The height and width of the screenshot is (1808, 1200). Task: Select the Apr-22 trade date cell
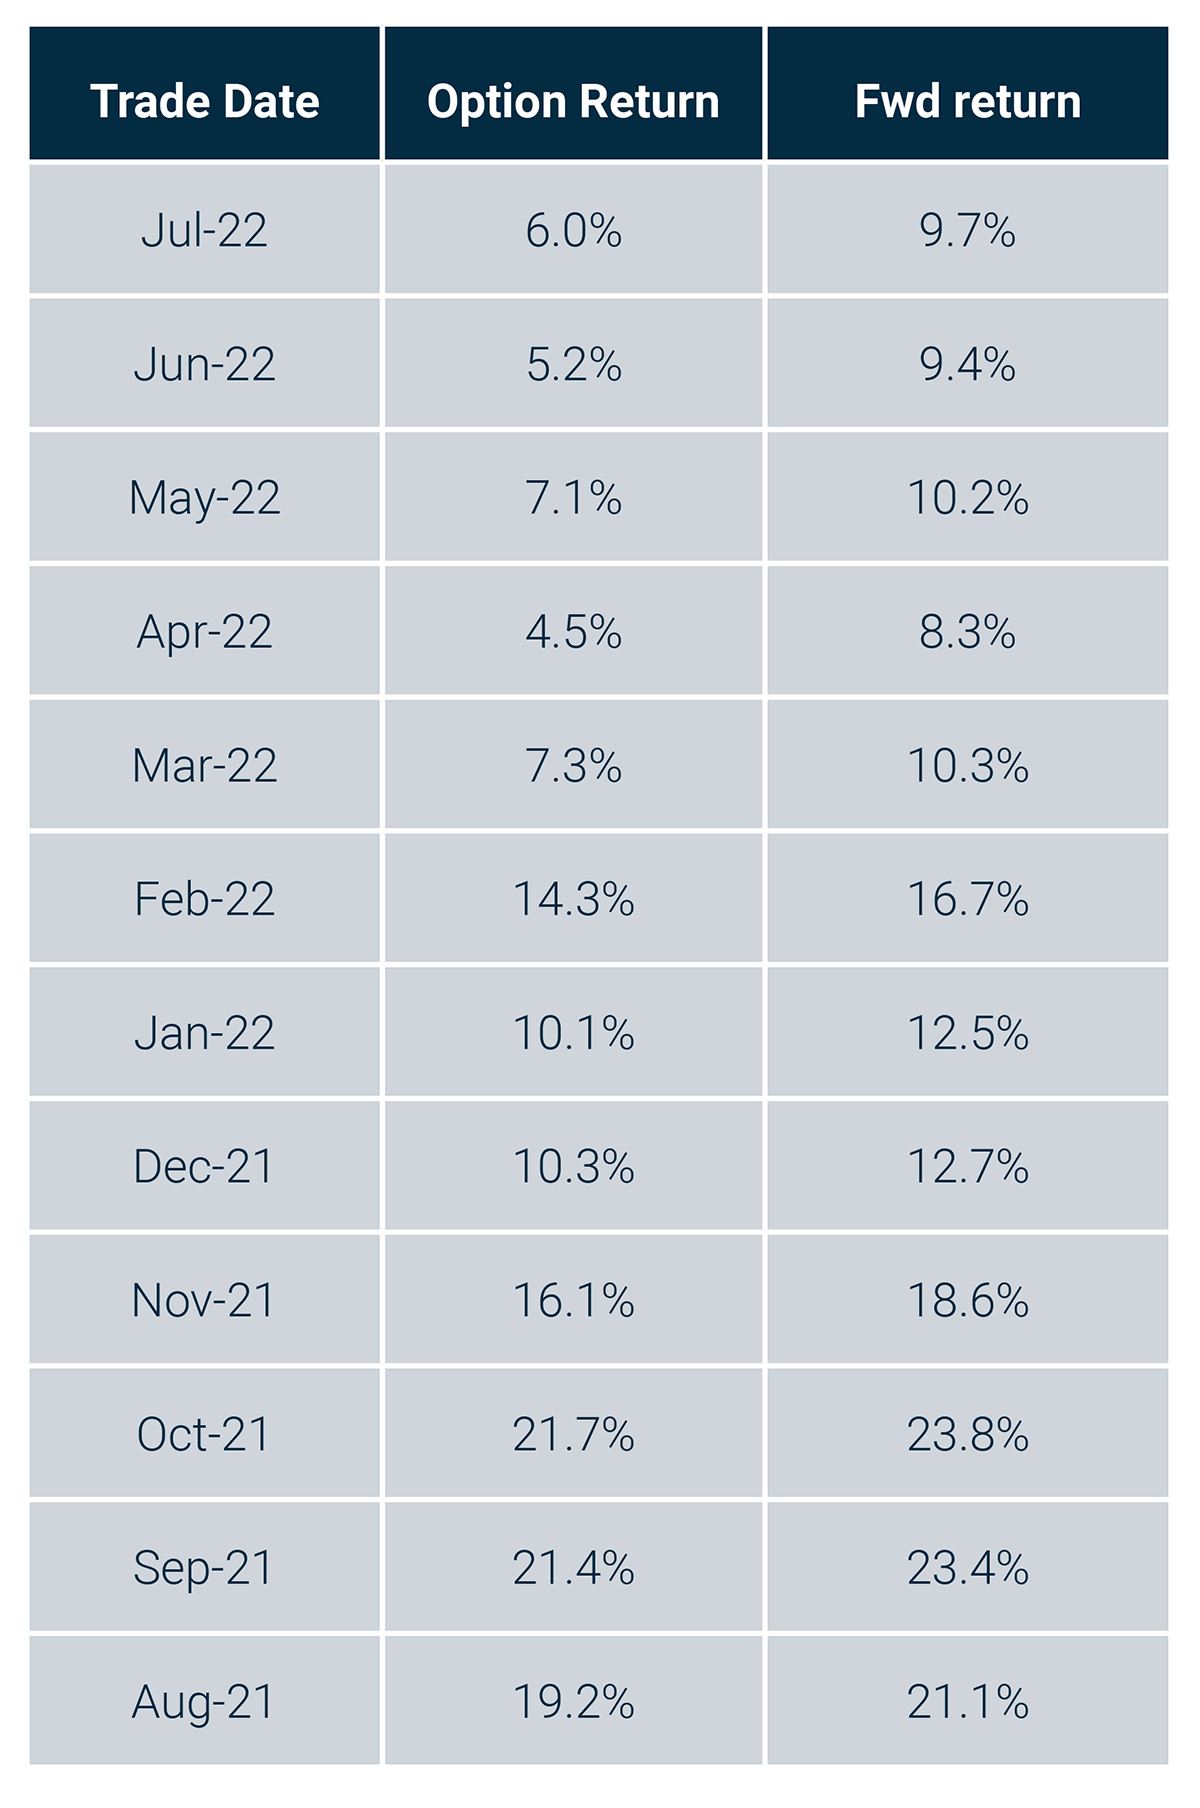[x=204, y=632]
